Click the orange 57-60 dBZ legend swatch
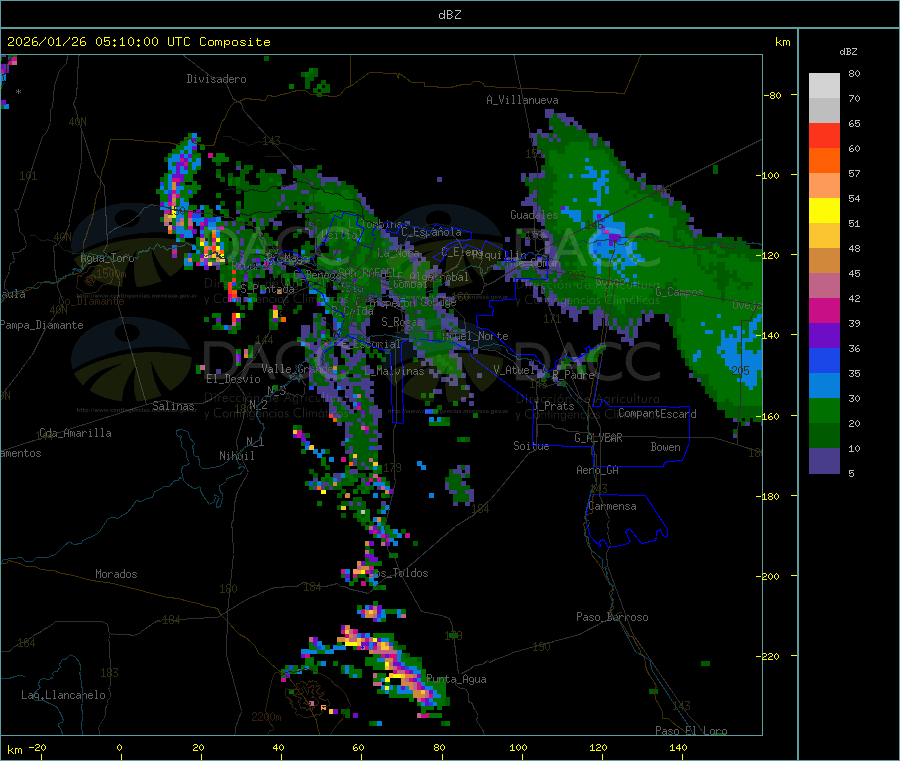 (x=824, y=161)
